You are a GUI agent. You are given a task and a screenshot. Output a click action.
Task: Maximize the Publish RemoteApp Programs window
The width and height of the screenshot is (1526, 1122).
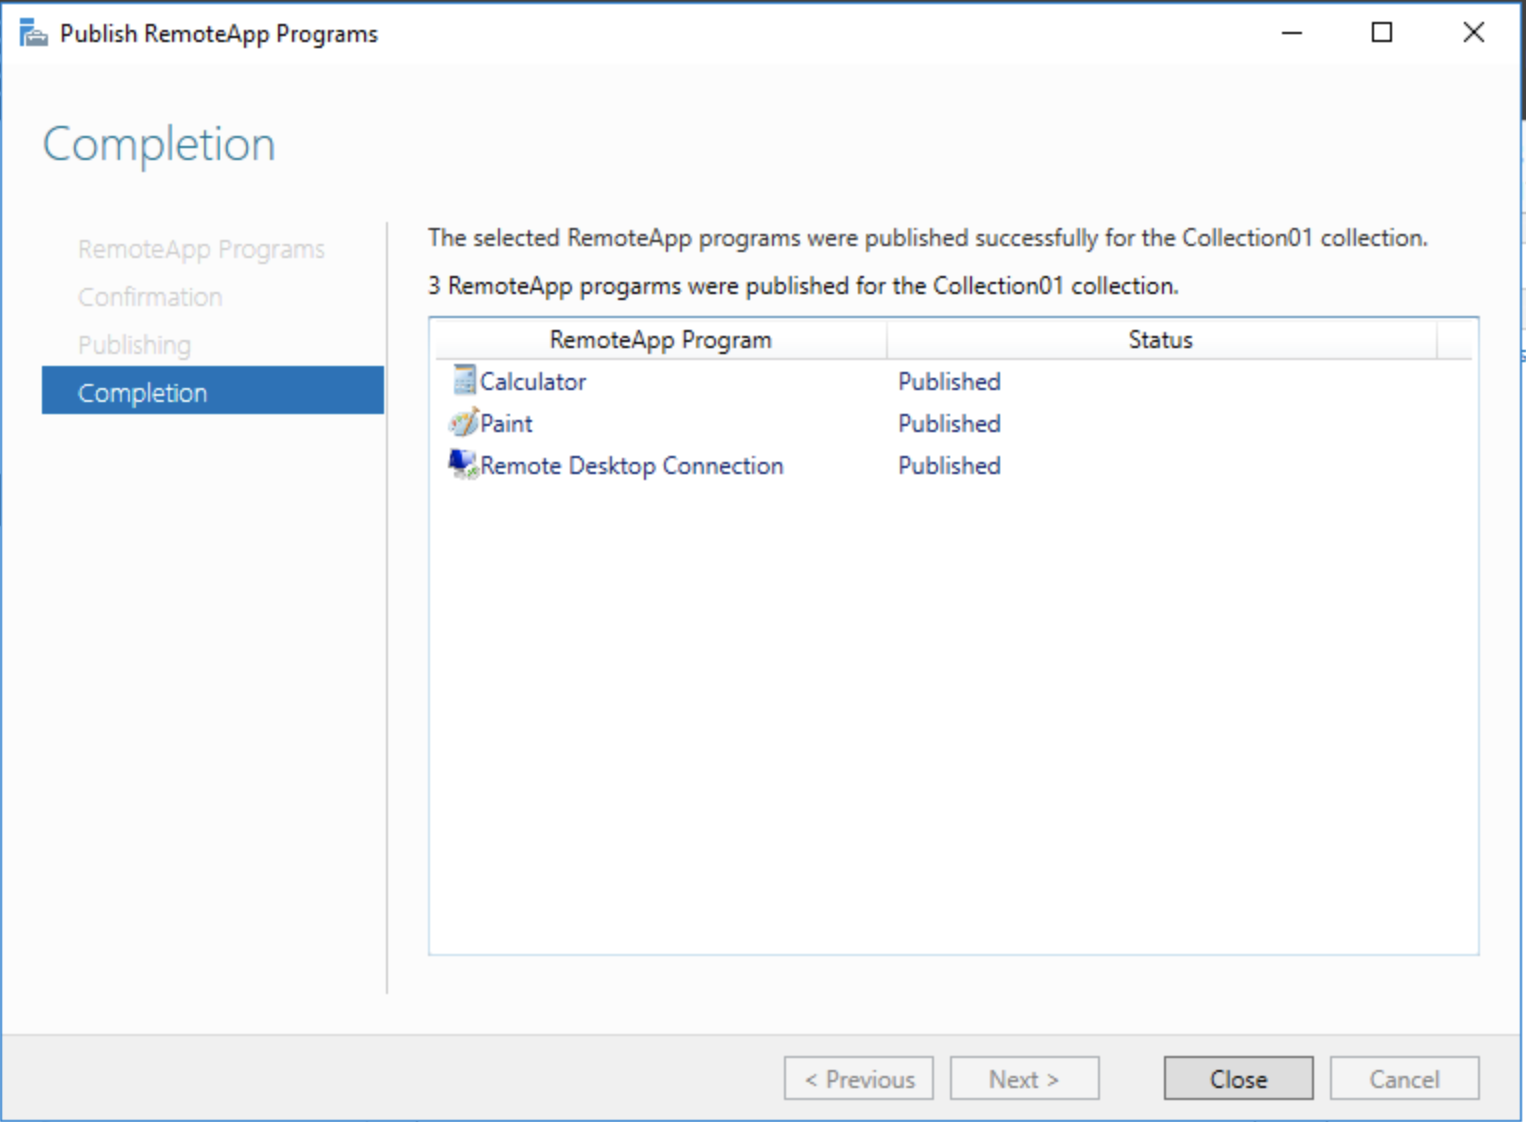[1381, 33]
